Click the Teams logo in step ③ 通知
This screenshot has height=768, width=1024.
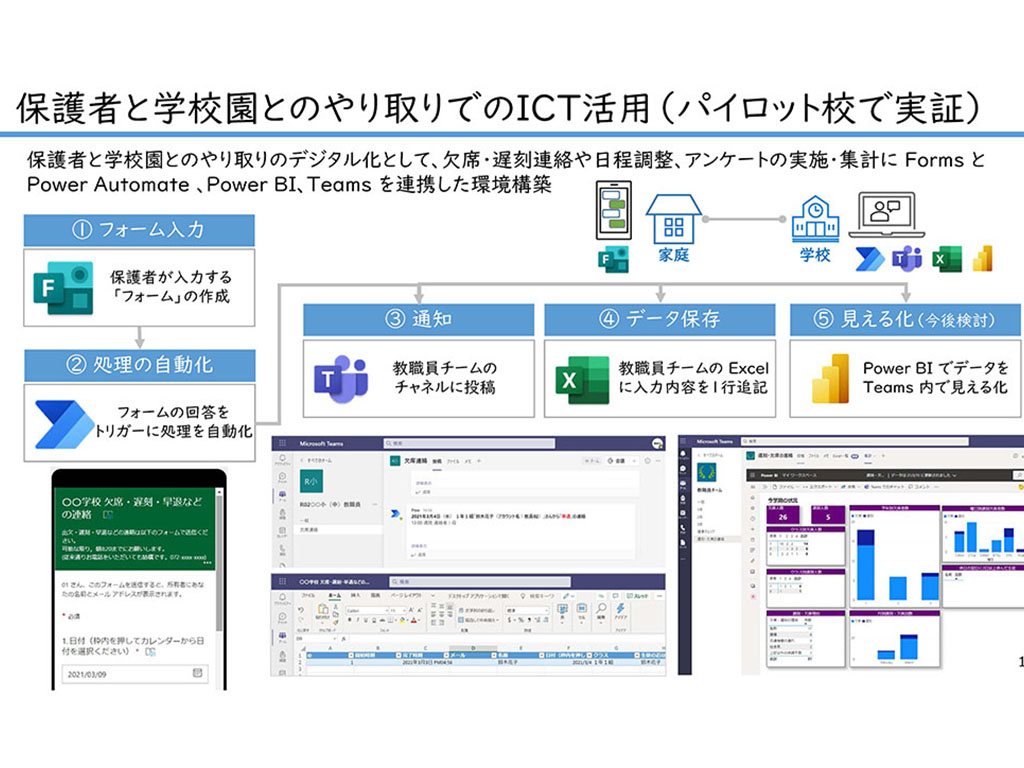341,379
